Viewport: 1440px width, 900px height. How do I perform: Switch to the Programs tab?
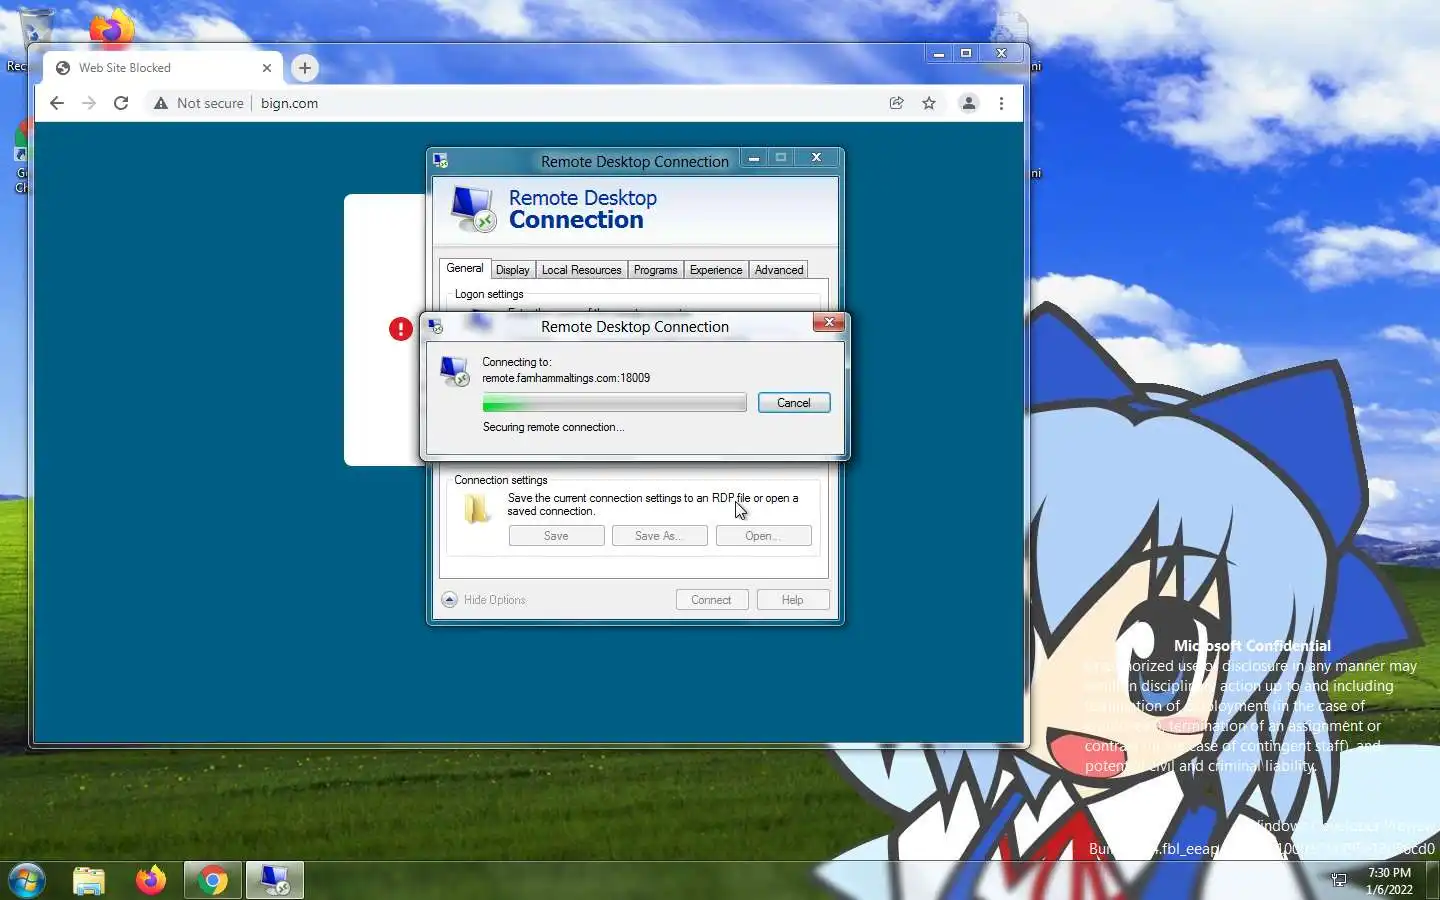tap(655, 270)
